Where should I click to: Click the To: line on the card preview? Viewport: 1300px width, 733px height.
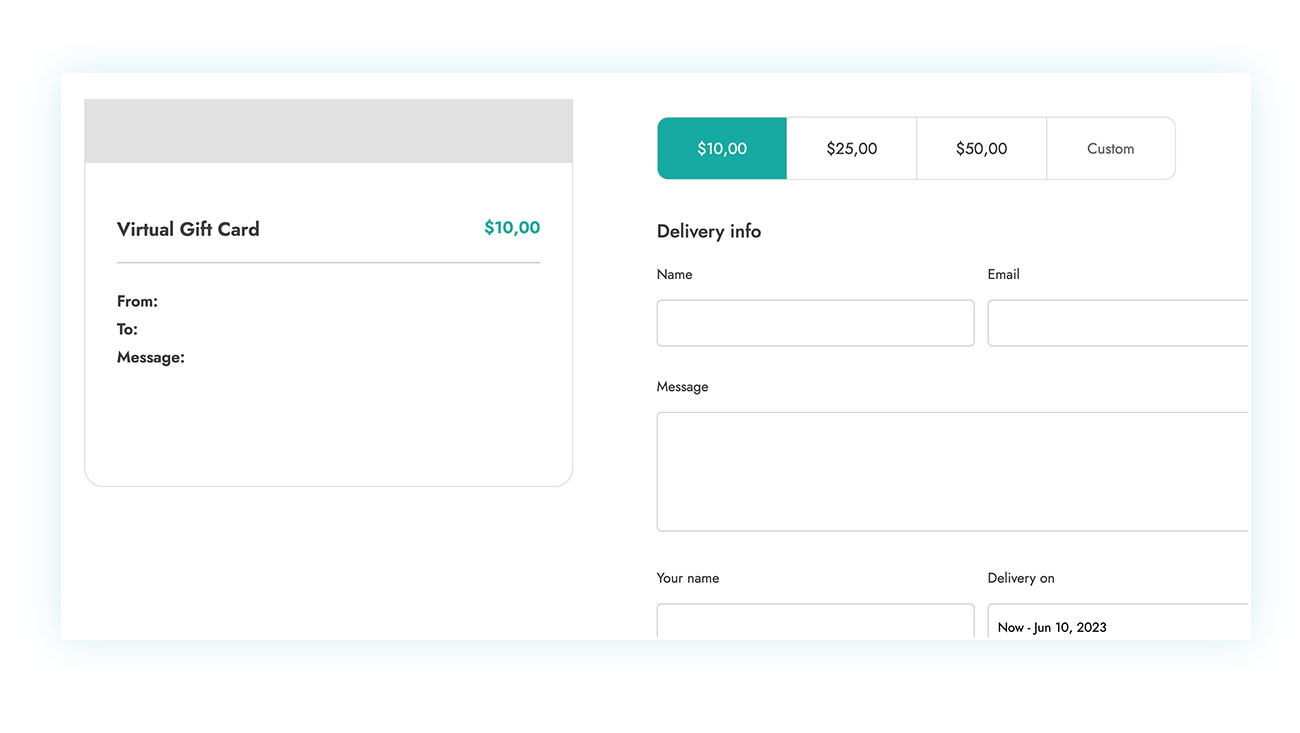127,329
